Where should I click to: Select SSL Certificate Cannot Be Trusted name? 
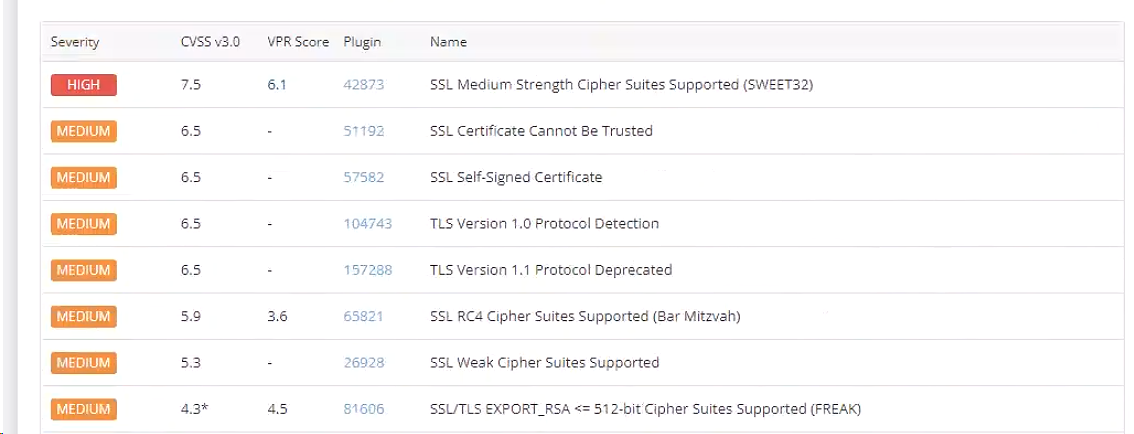[x=541, y=131]
